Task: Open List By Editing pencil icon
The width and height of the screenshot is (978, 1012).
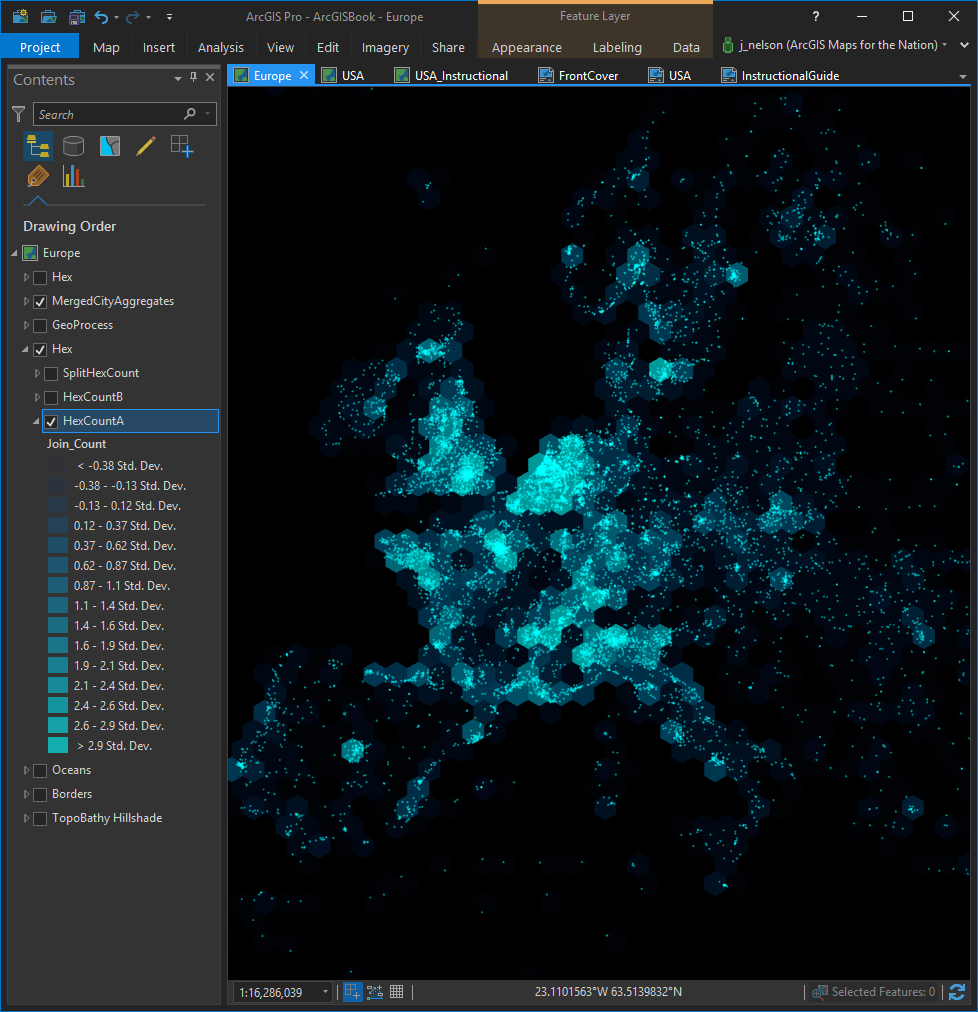Action: pos(145,146)
